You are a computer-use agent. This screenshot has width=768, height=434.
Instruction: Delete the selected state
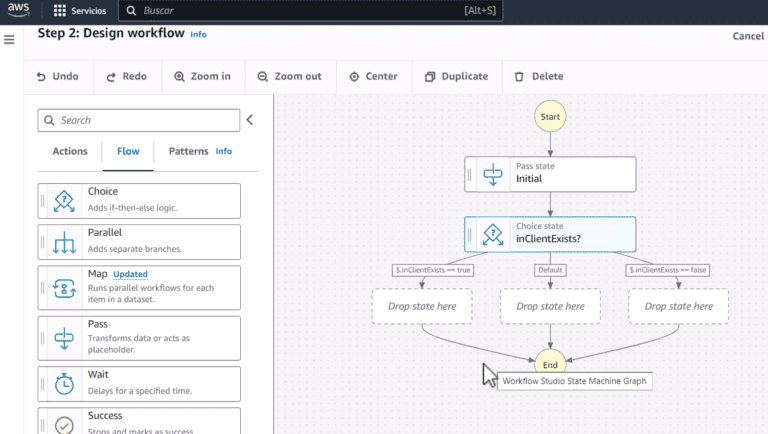(x=539, y=76)
